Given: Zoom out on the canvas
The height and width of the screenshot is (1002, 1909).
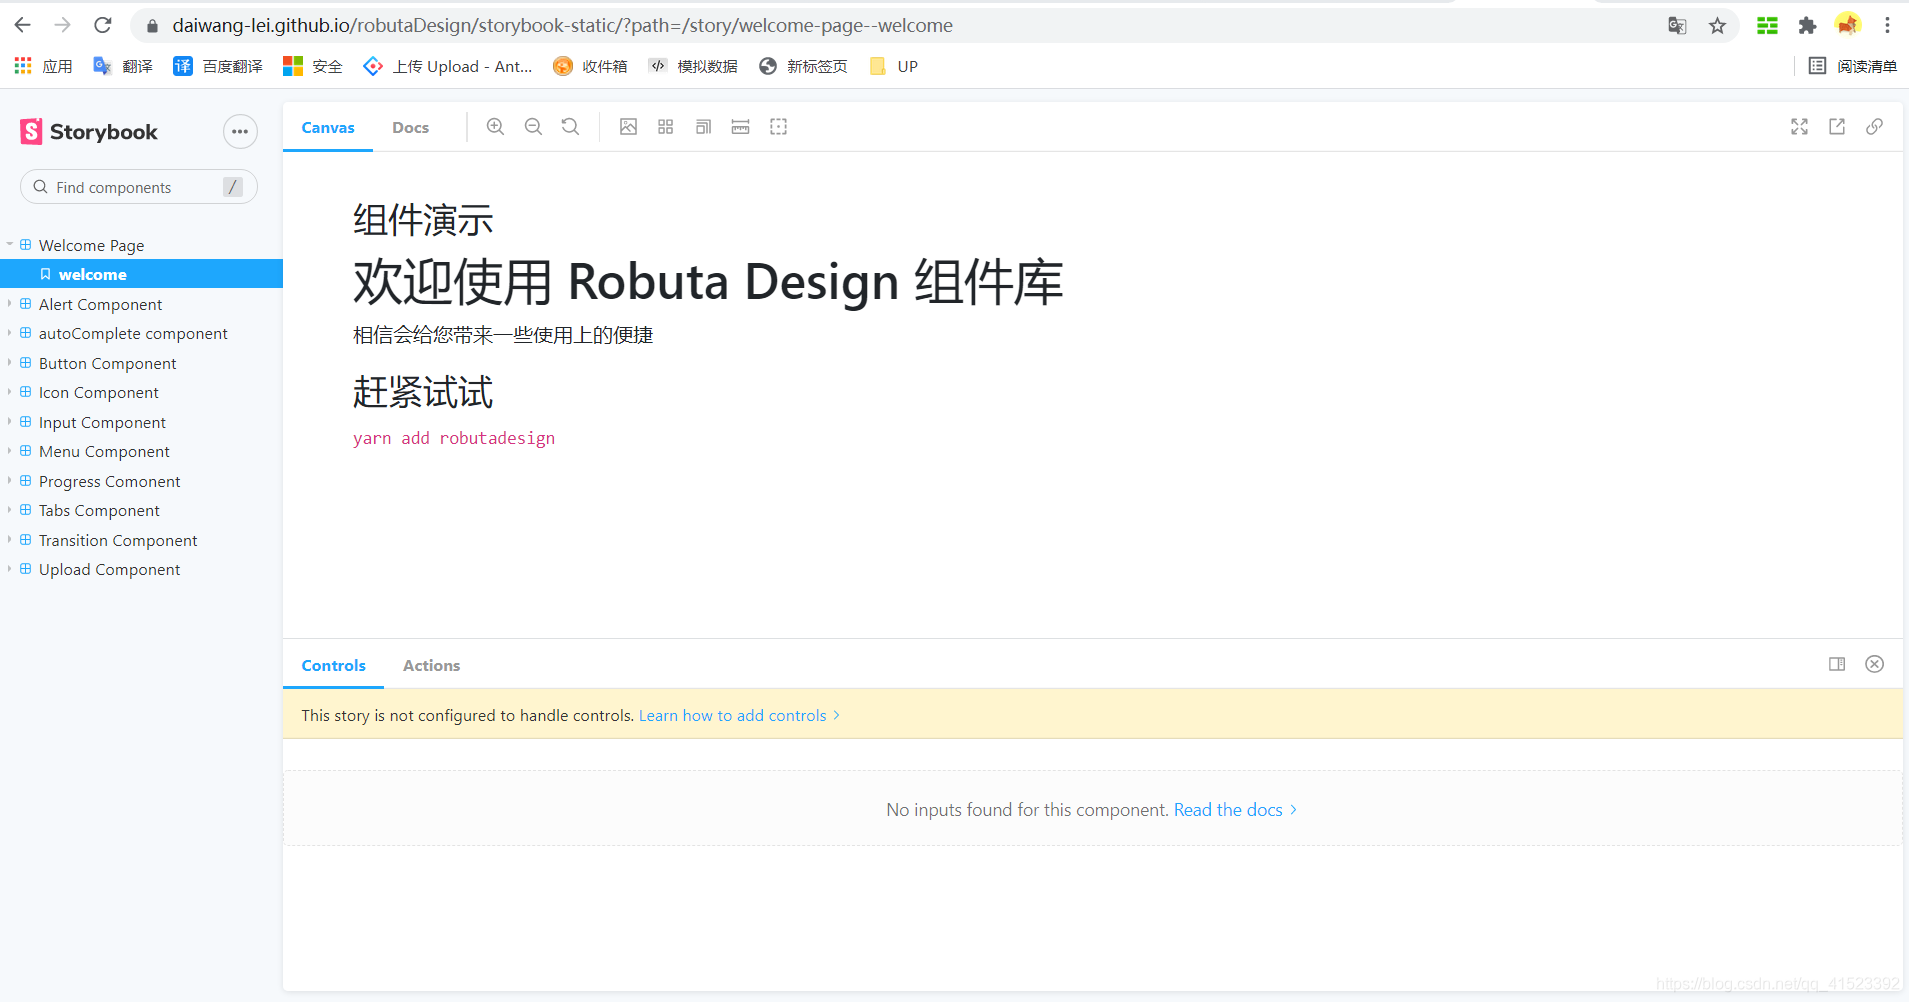Looking at the screenshot, I should (x=533, y=127).
